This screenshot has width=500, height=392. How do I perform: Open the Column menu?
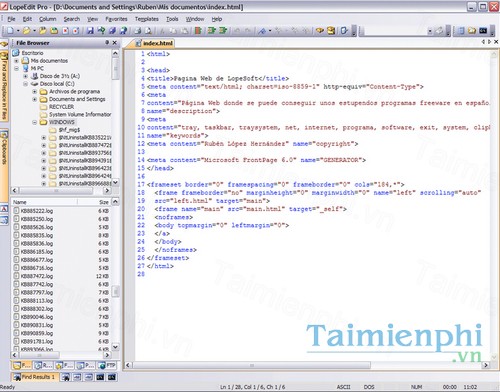click(48, 19)
